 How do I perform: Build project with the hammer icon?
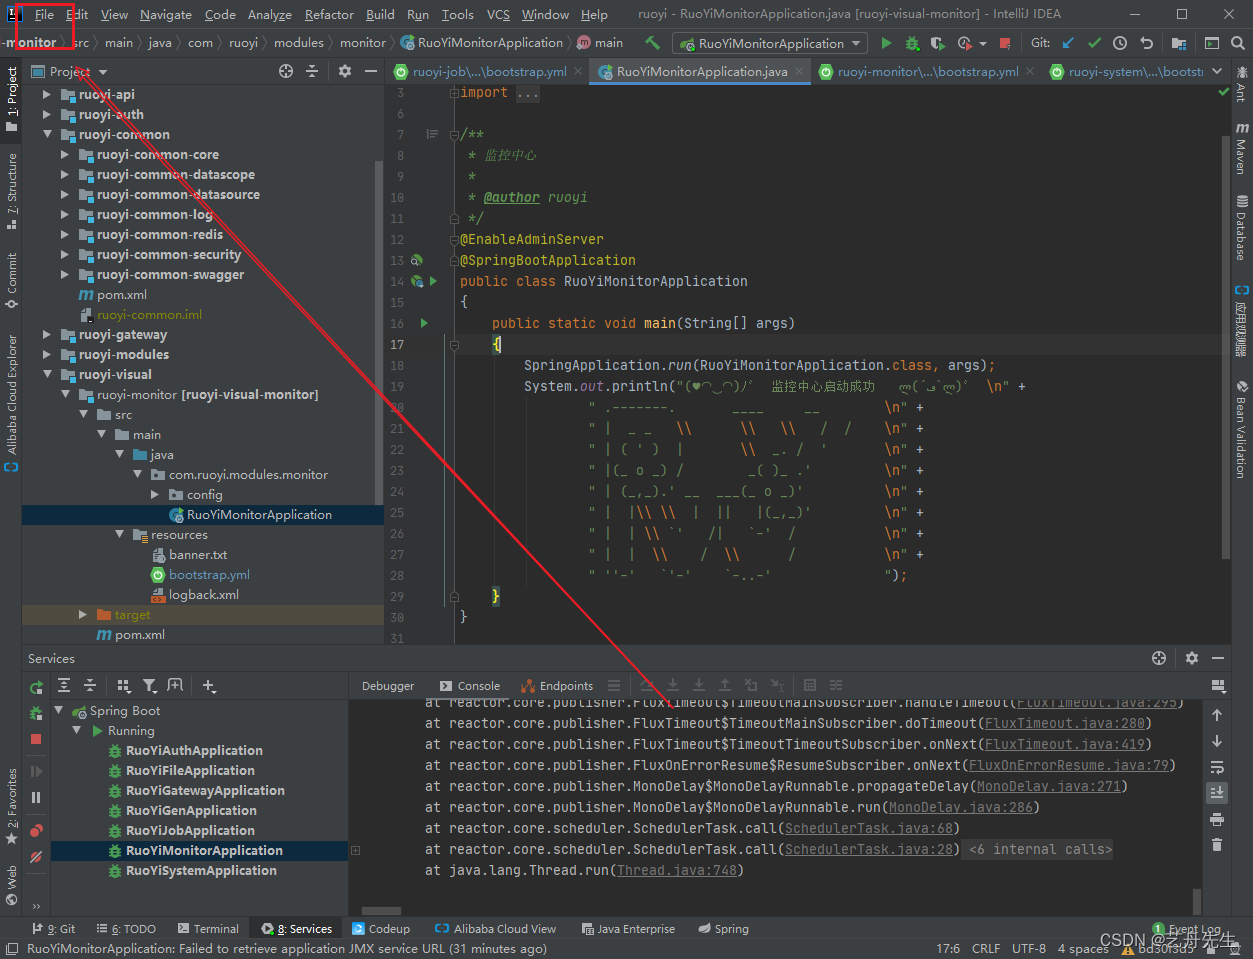[x=653, y=43]
